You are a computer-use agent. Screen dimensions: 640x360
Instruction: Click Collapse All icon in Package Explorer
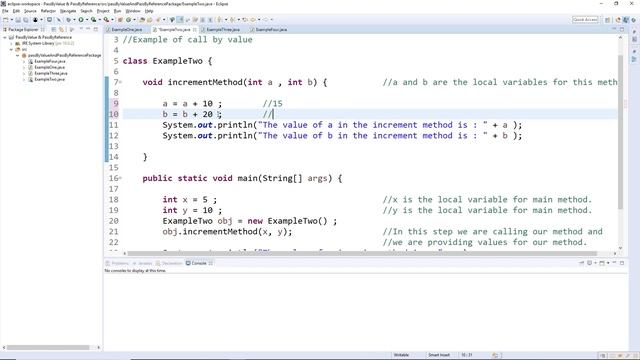click(x=54, y=29)
